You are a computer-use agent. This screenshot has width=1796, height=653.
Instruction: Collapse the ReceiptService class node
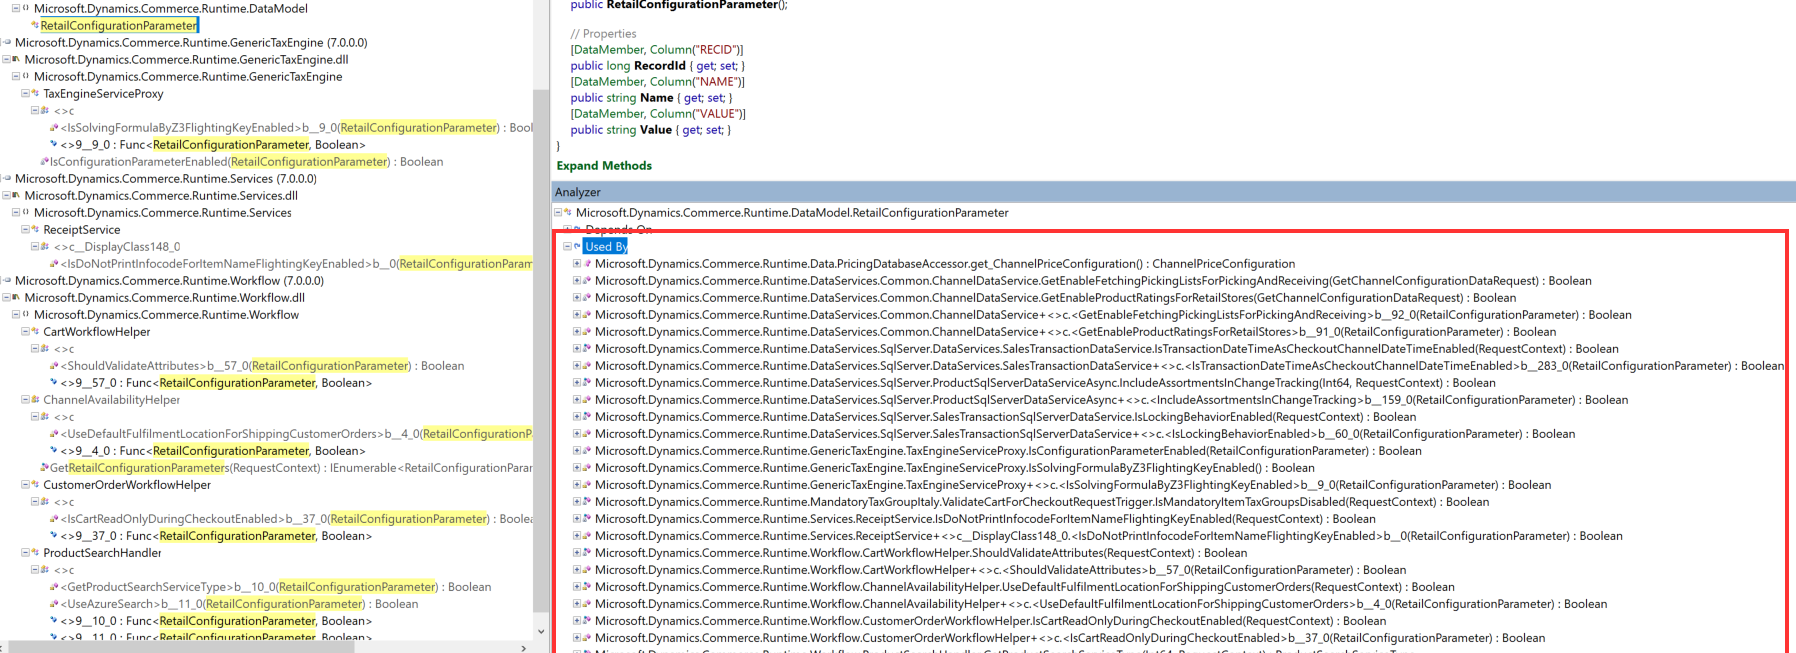[25, 229]
